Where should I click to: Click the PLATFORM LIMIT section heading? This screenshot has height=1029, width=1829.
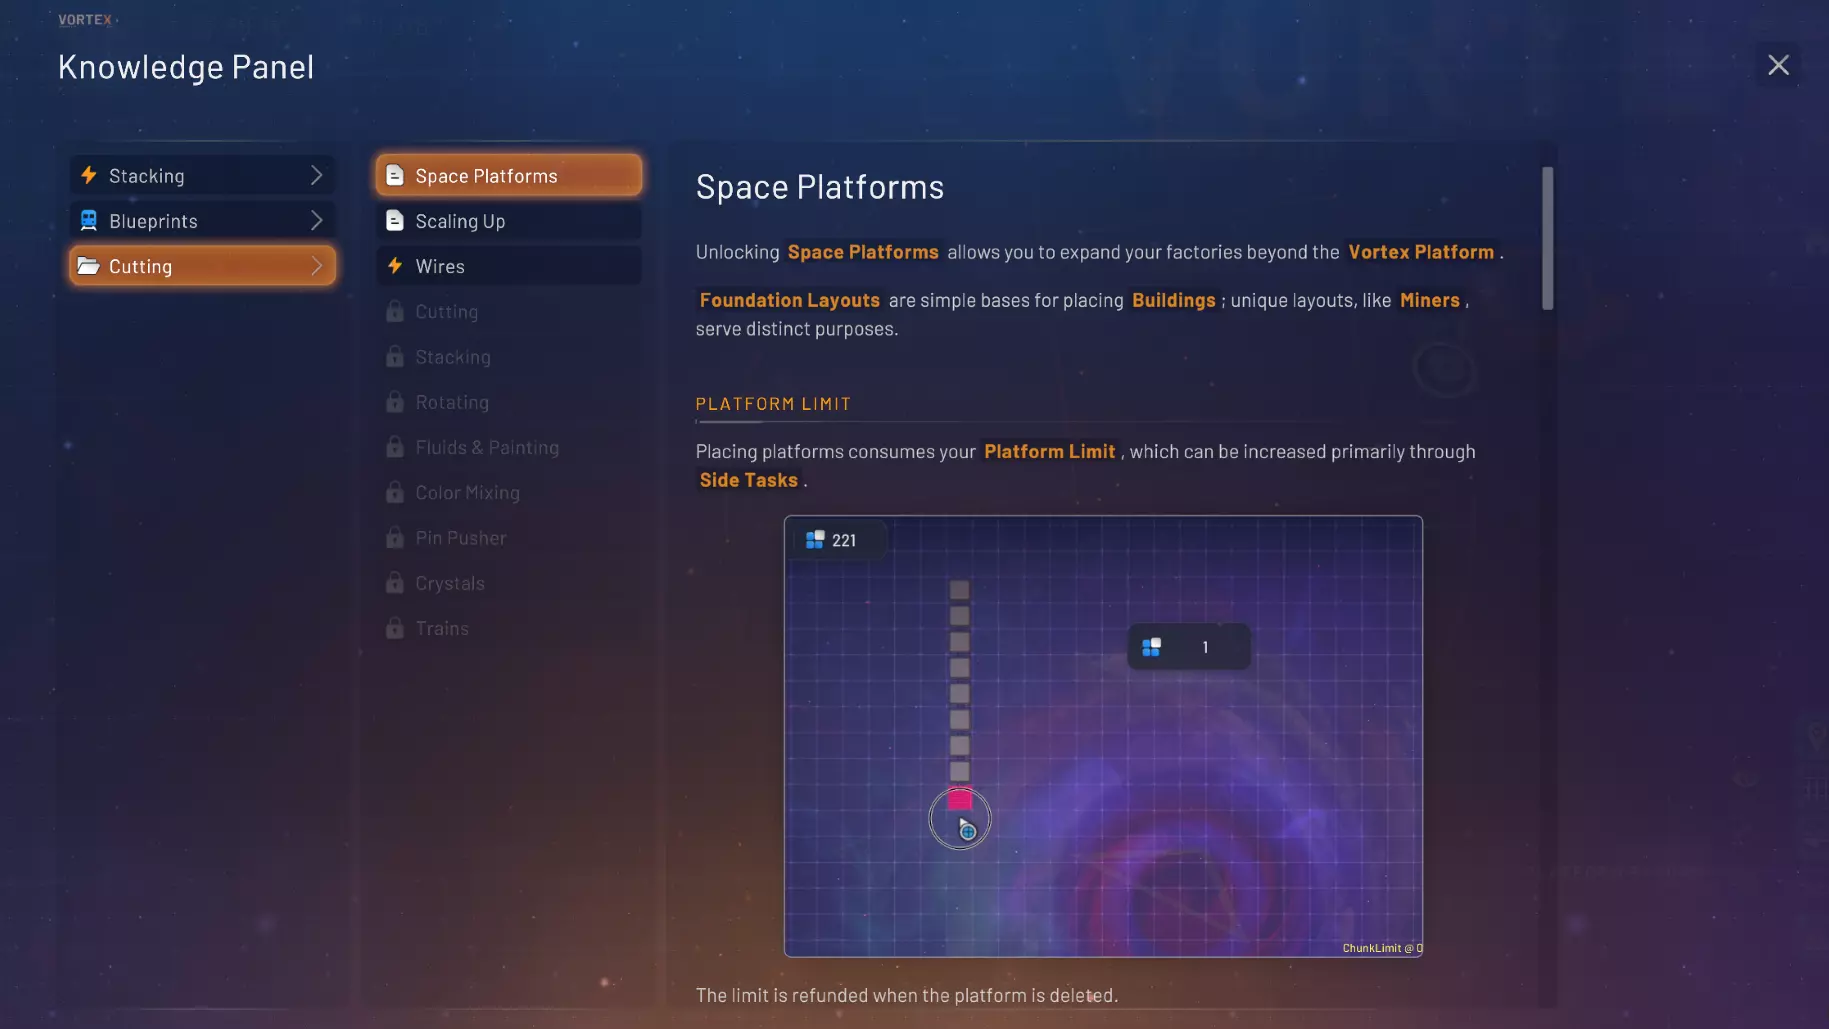click(x=773, y=404)
